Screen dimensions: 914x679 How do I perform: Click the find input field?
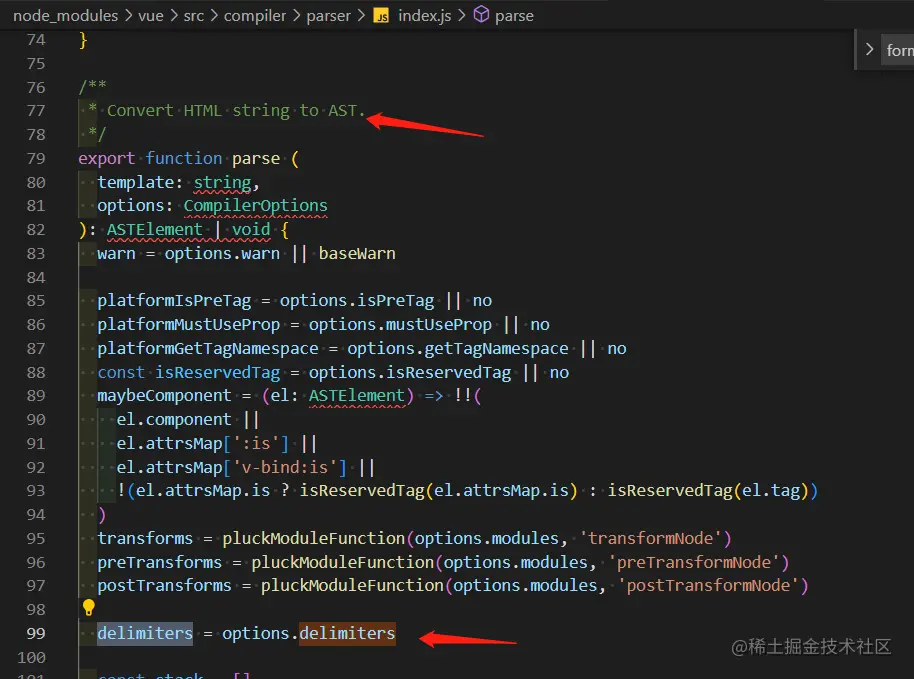click(x=899, y=50)
